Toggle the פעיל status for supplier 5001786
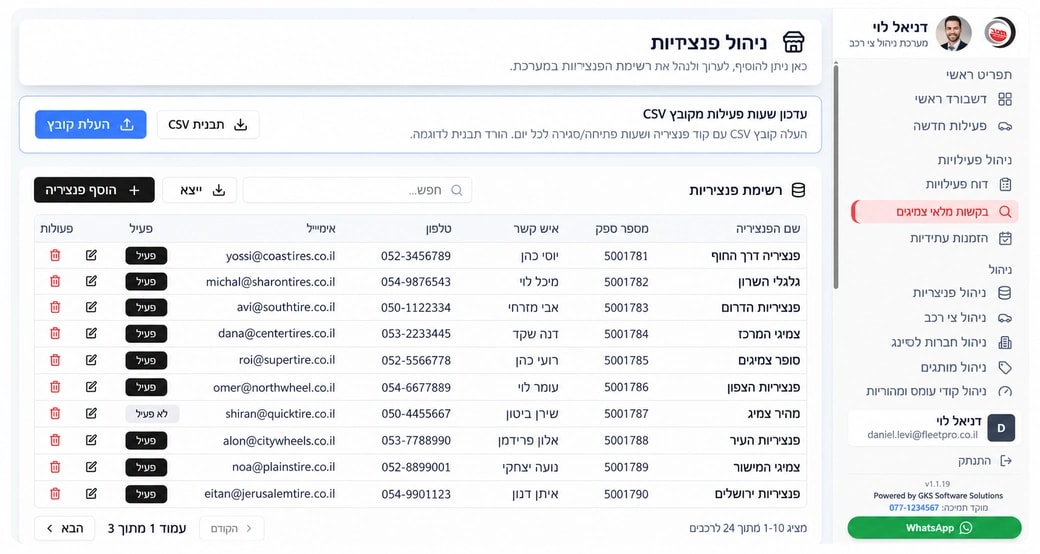 pyautogui.click(x=146, y=387)
